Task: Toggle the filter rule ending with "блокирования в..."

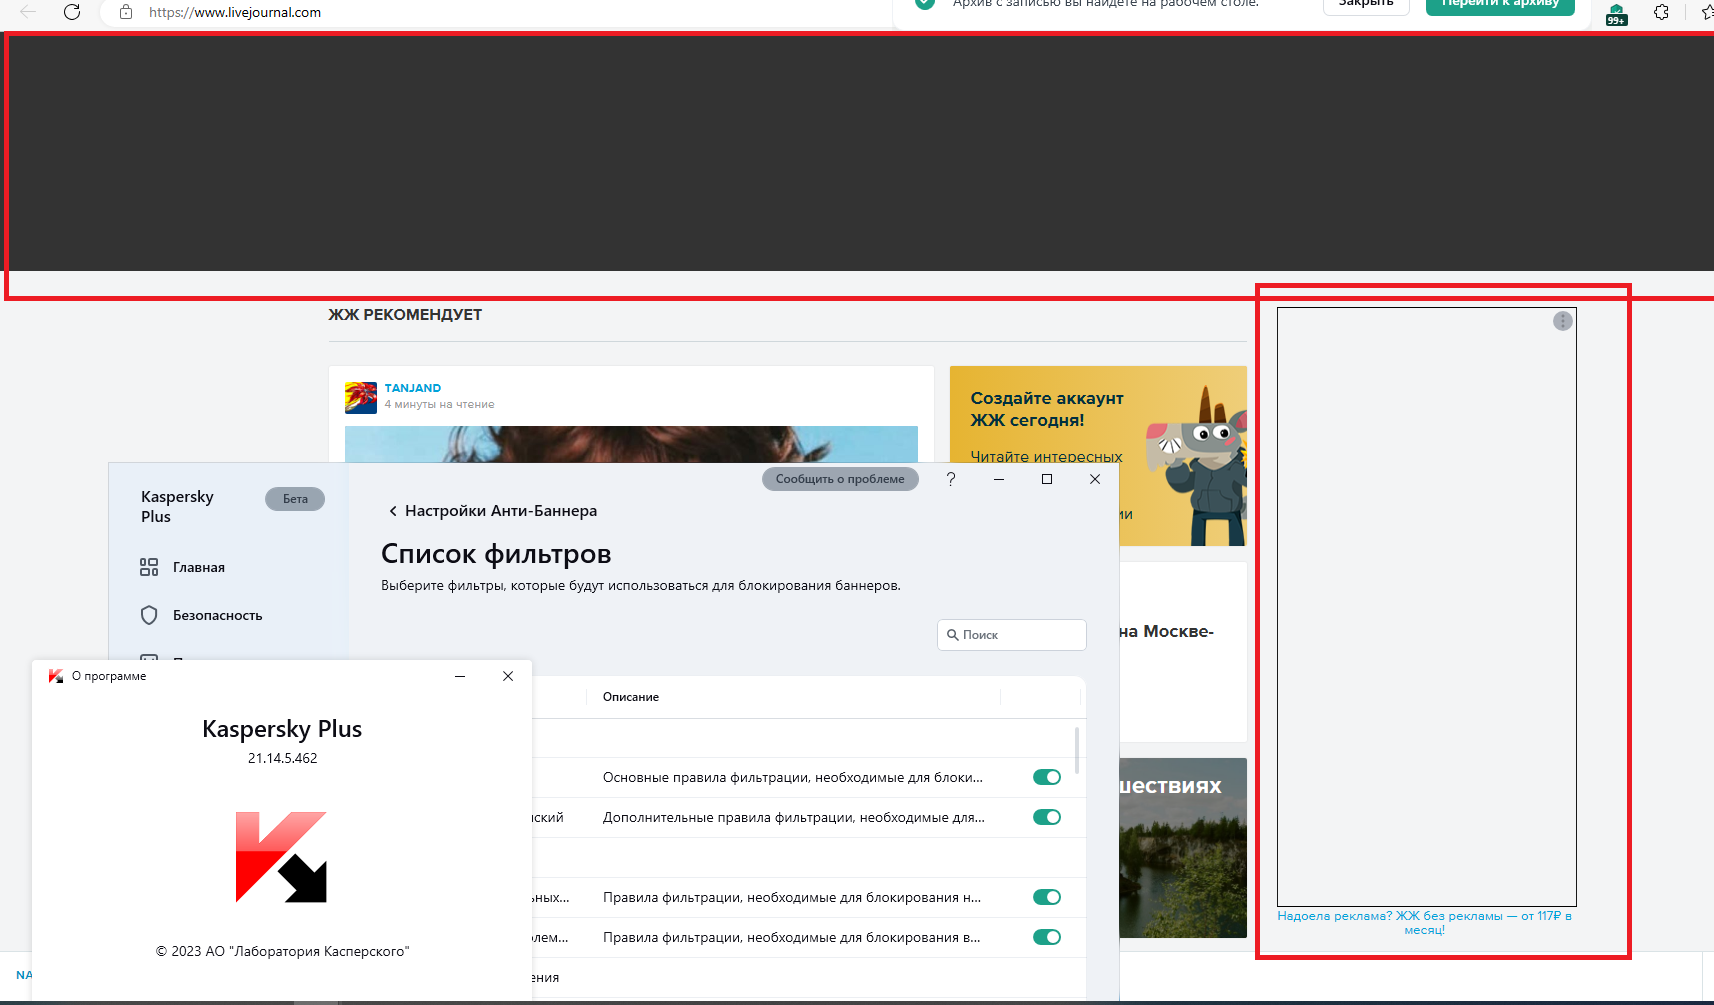Action: 1047,937
